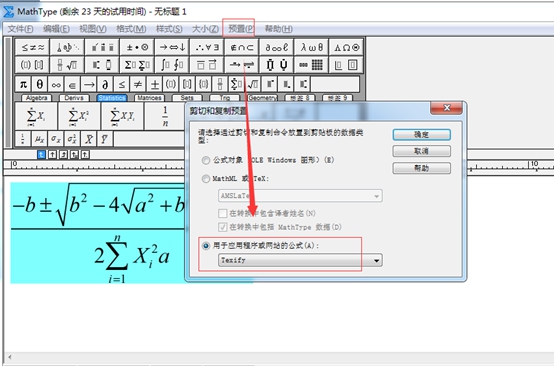Insert the pi symbol from small bar

point(23,84)
